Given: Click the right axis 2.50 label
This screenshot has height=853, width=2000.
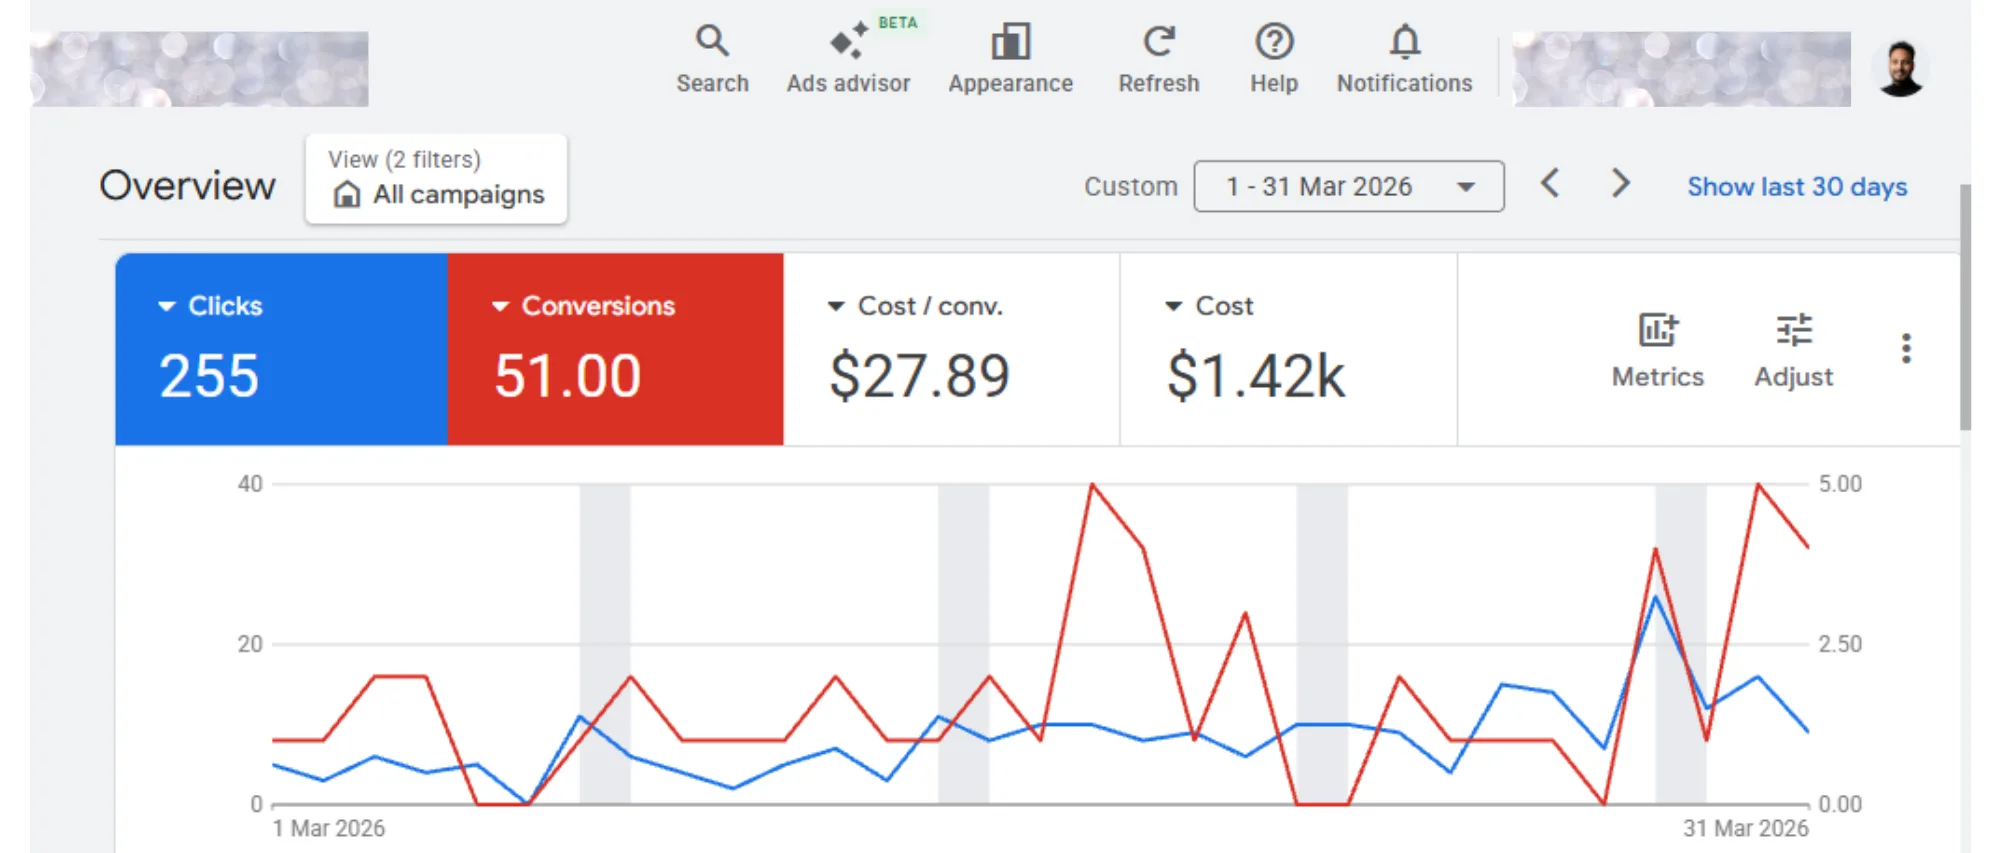Looking at the screenshot, I should [x=1840, y=644].
